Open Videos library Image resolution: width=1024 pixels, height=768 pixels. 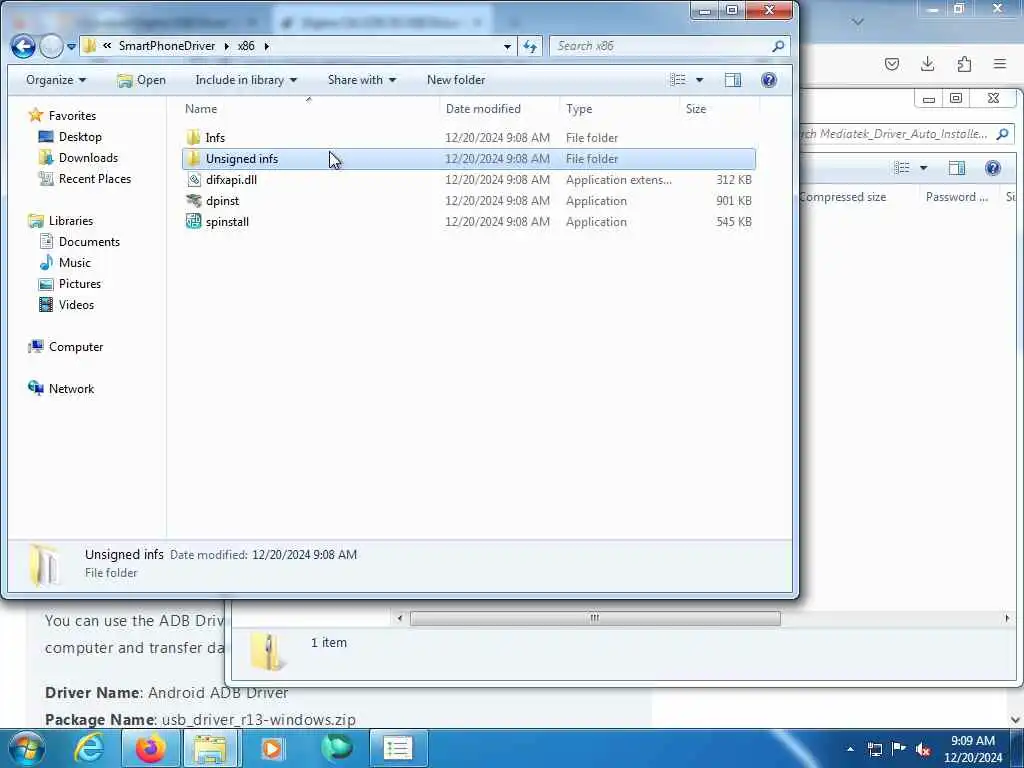pyautogui.click(x=76, y=304)
